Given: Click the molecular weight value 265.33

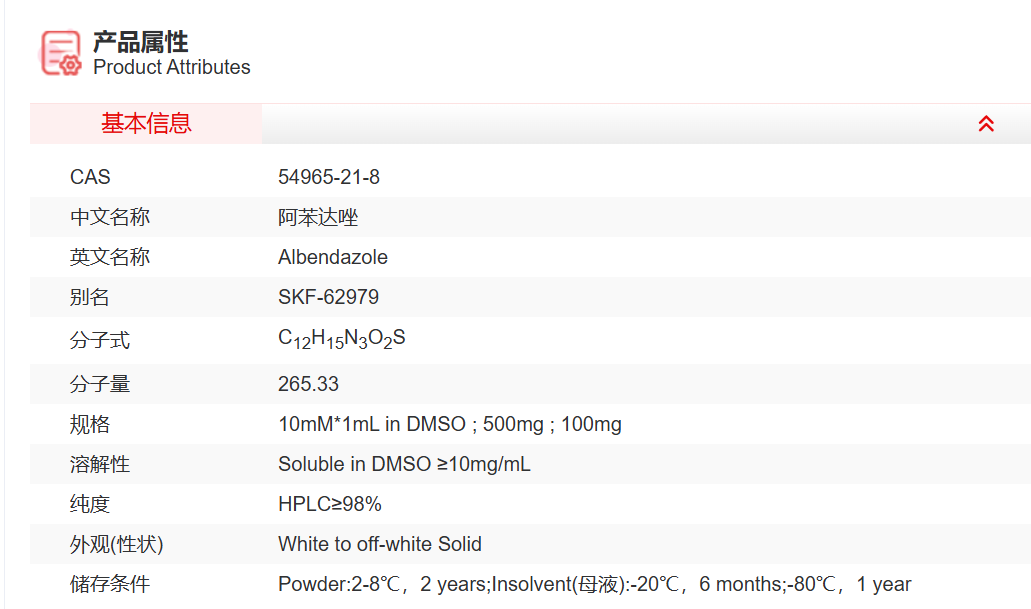Looking at the screenshot, I should pyautogui.click(x=309, y=384).
